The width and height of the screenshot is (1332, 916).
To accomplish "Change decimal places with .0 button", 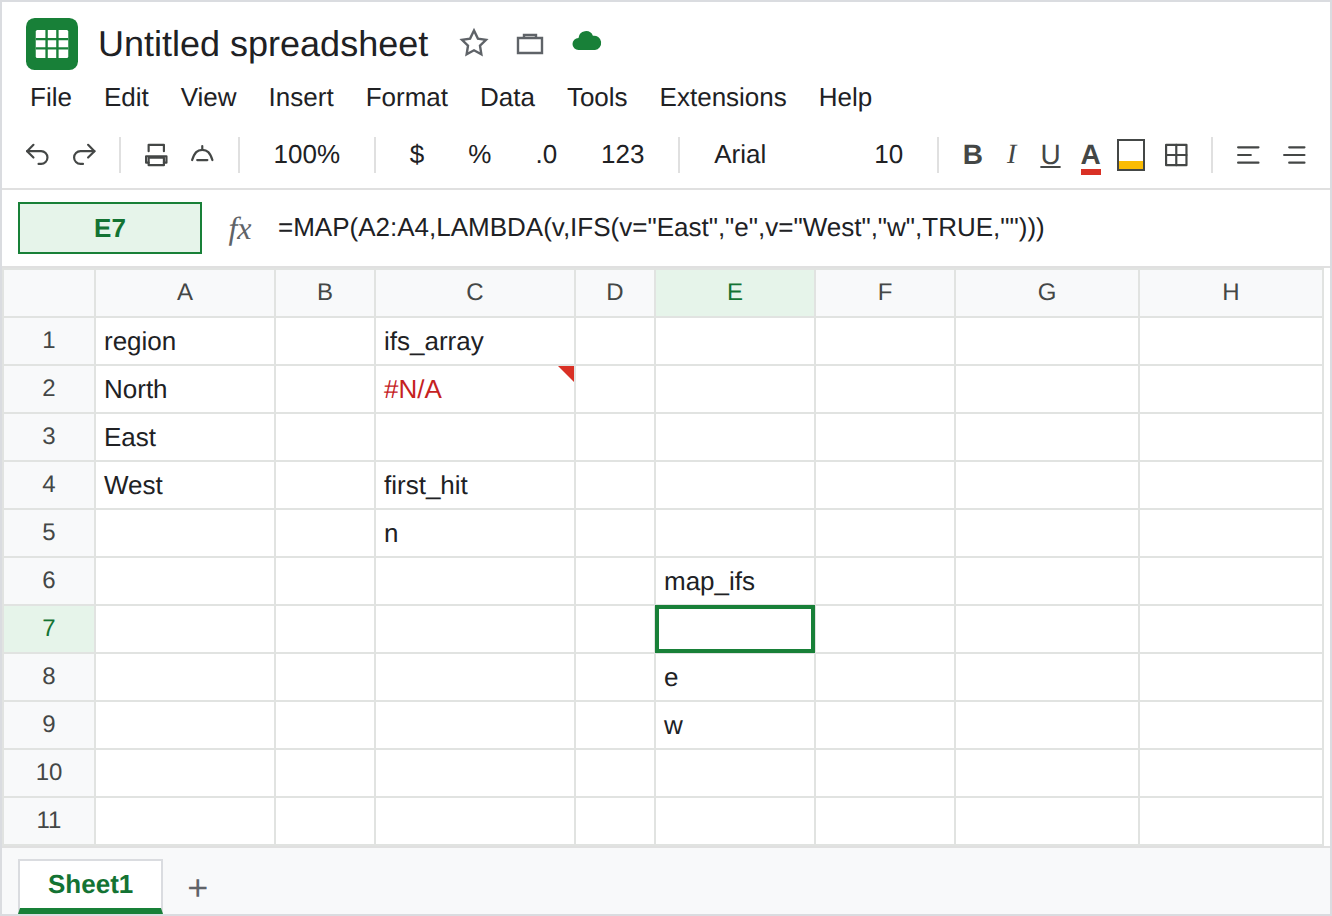I will pos(546,155).
